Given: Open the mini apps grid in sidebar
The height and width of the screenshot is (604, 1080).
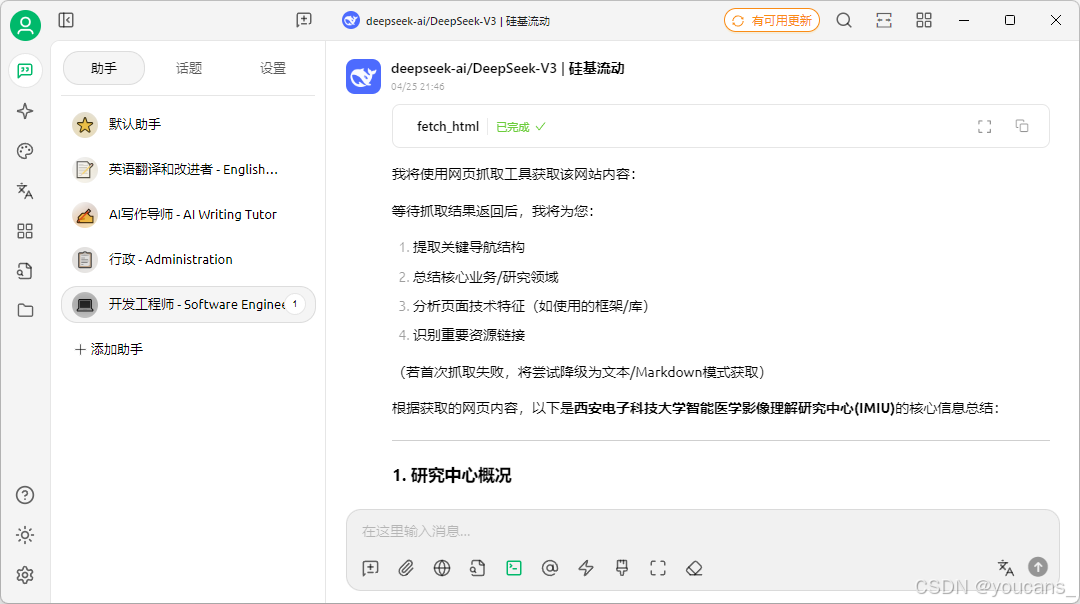Looking at the screenshot, I should point(25,231).
